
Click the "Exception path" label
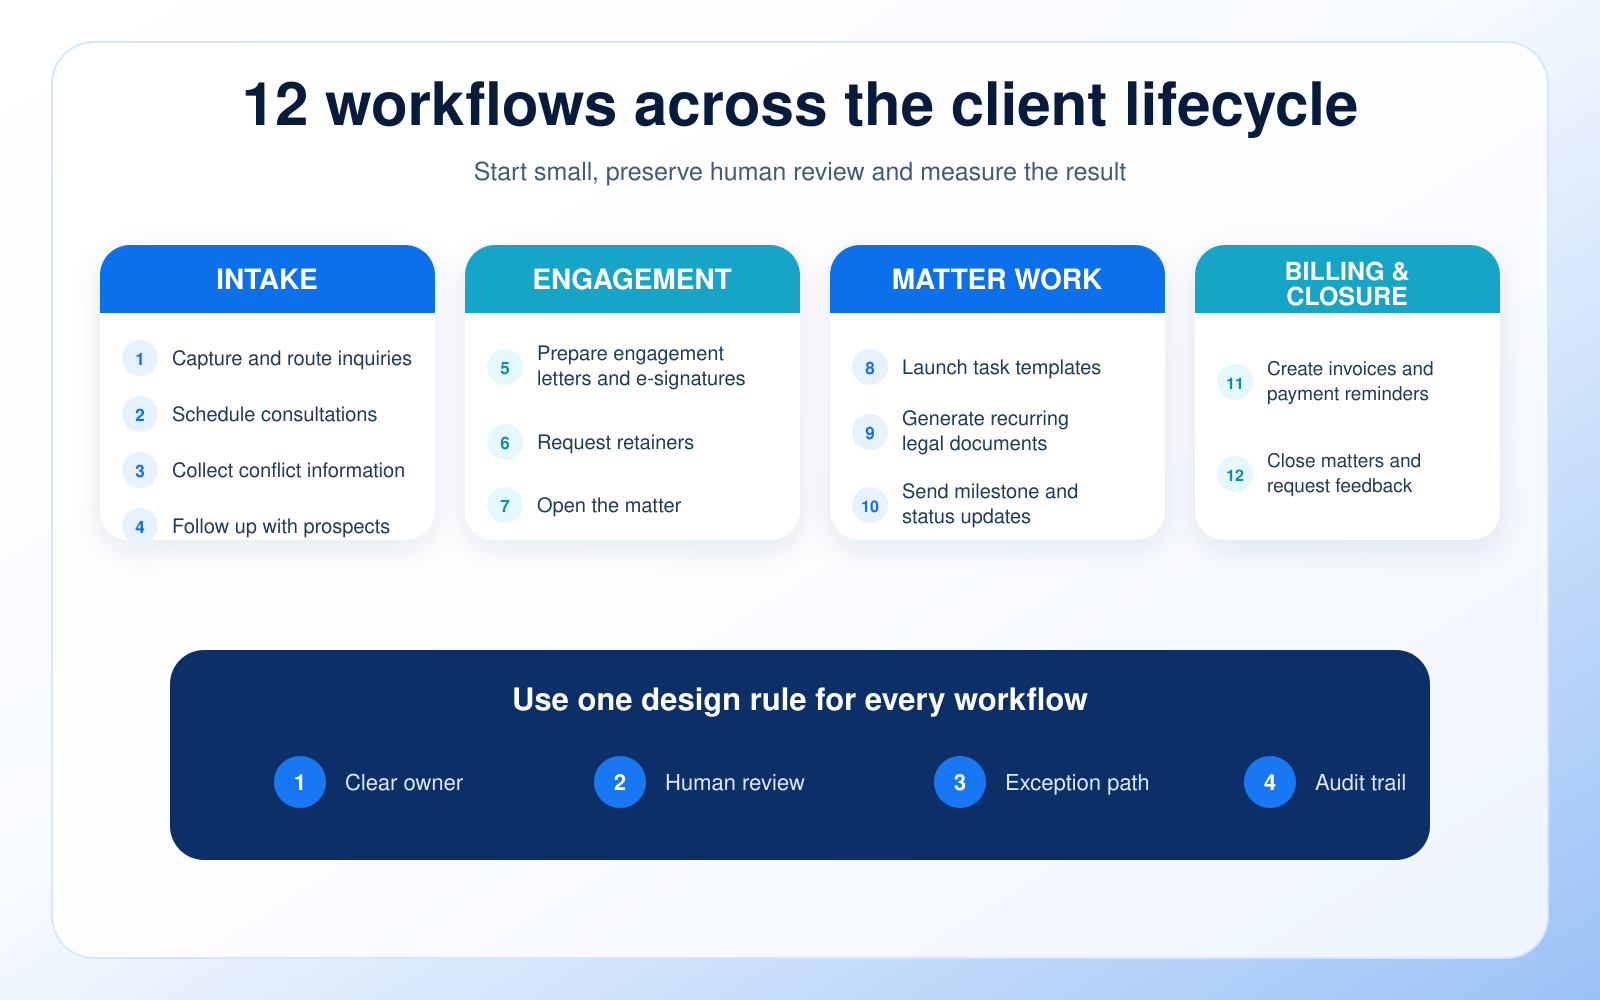coord(1077,782)
